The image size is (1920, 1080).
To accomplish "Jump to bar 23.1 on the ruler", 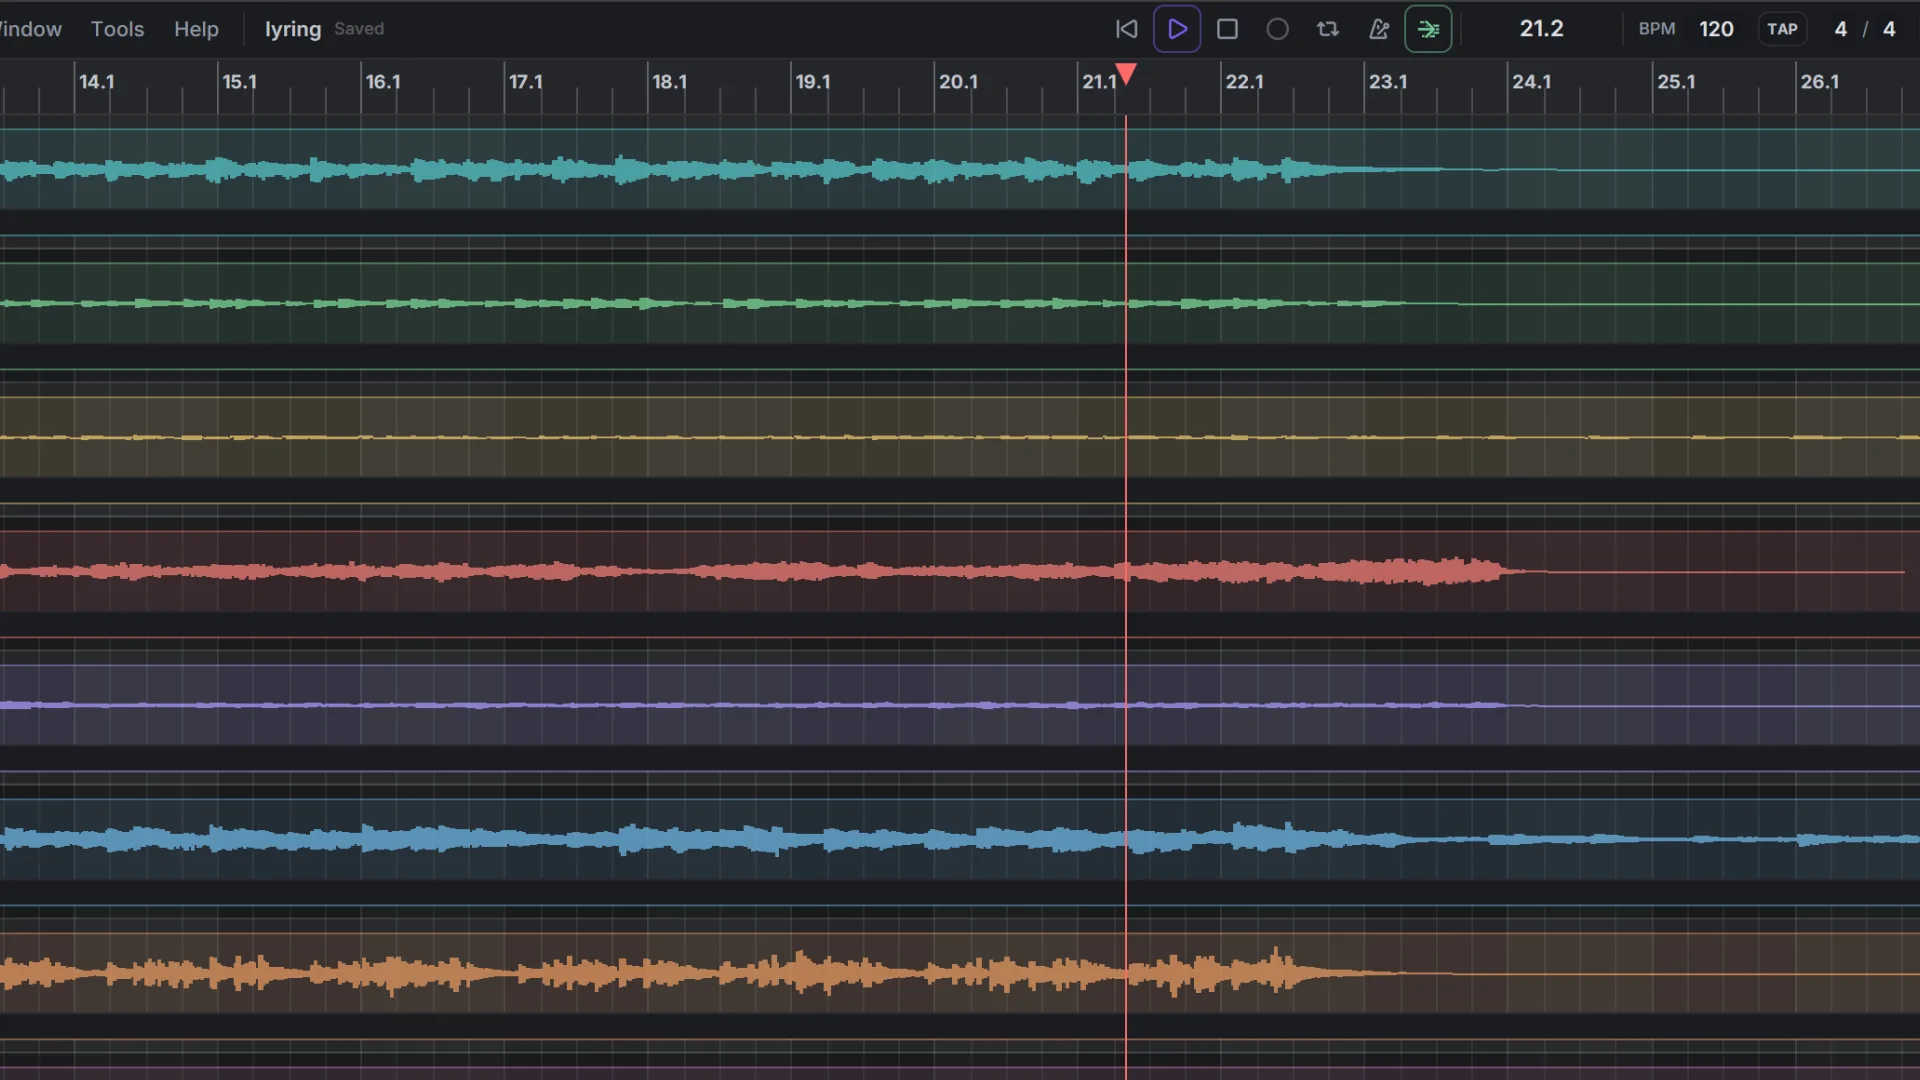I will click(x=1388, y=82).
